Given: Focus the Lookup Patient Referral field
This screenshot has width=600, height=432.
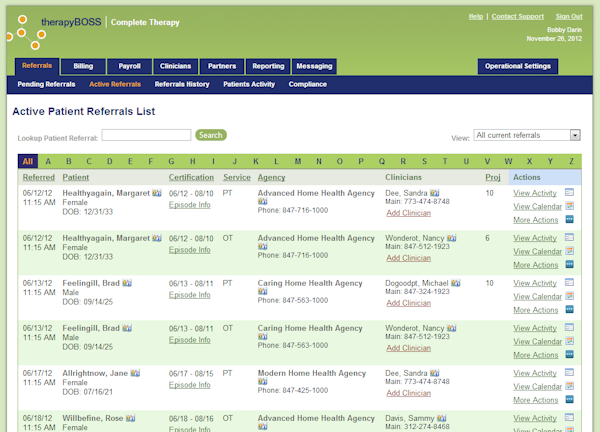Looking at the screenshot, I should pos(146,135).
